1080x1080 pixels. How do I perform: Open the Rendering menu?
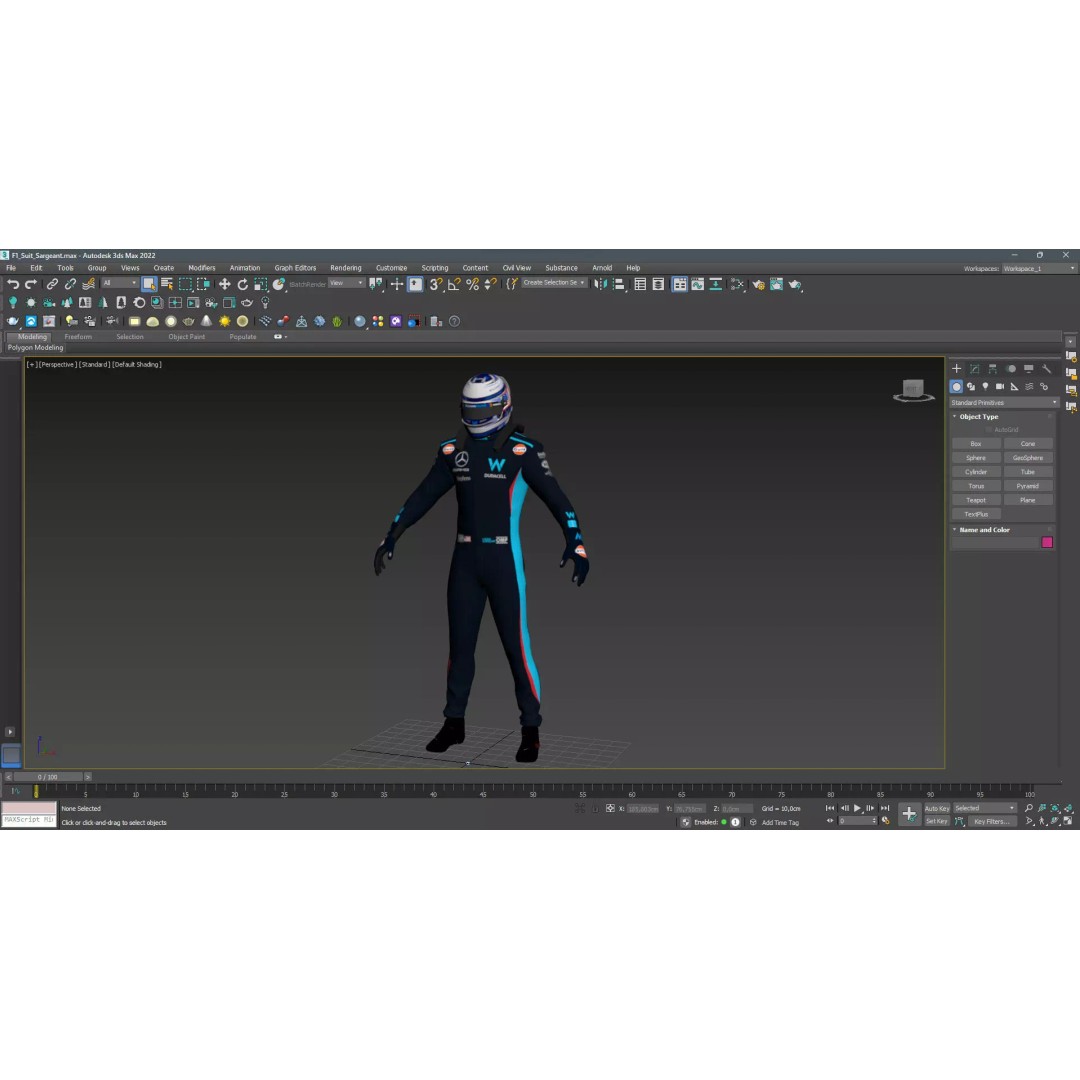(x=345, y=267)
